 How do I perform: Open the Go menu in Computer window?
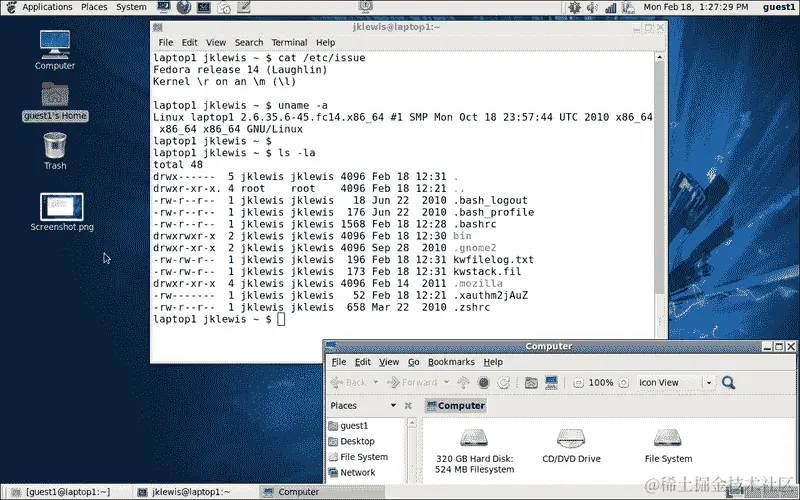[413, 362]
